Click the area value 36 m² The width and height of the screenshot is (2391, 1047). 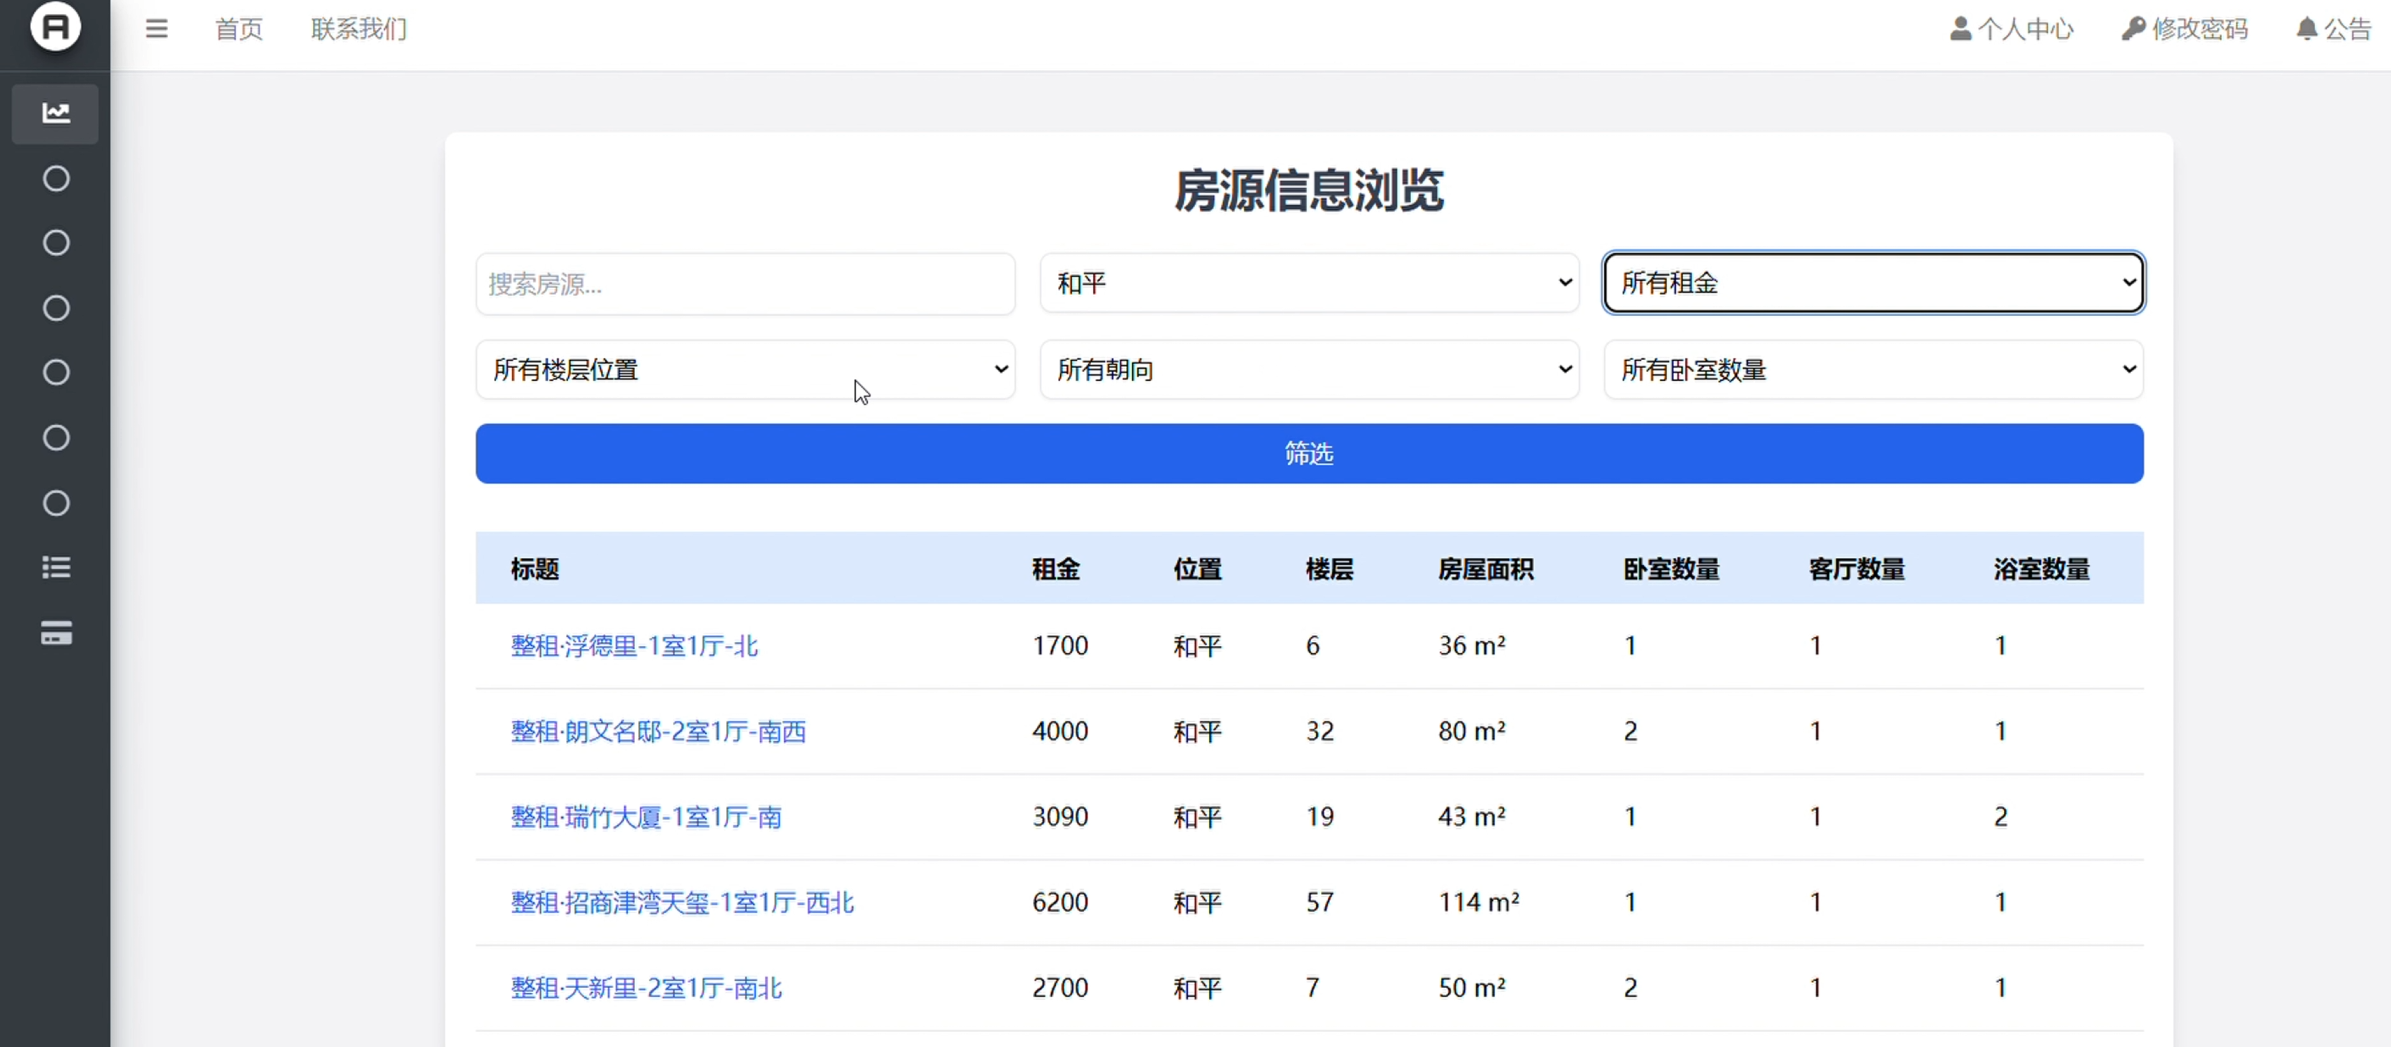(1472, 646)
